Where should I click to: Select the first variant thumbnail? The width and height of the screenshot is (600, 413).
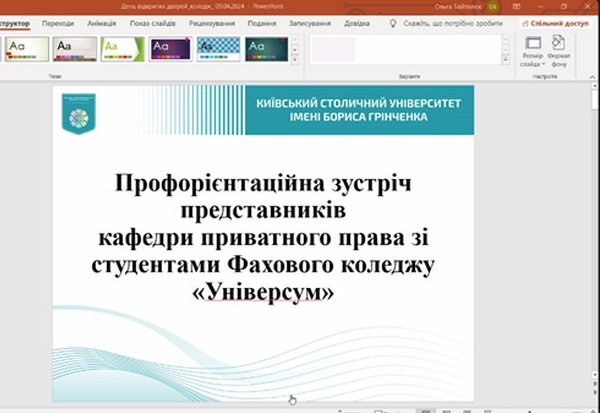(x=333, y=49)
